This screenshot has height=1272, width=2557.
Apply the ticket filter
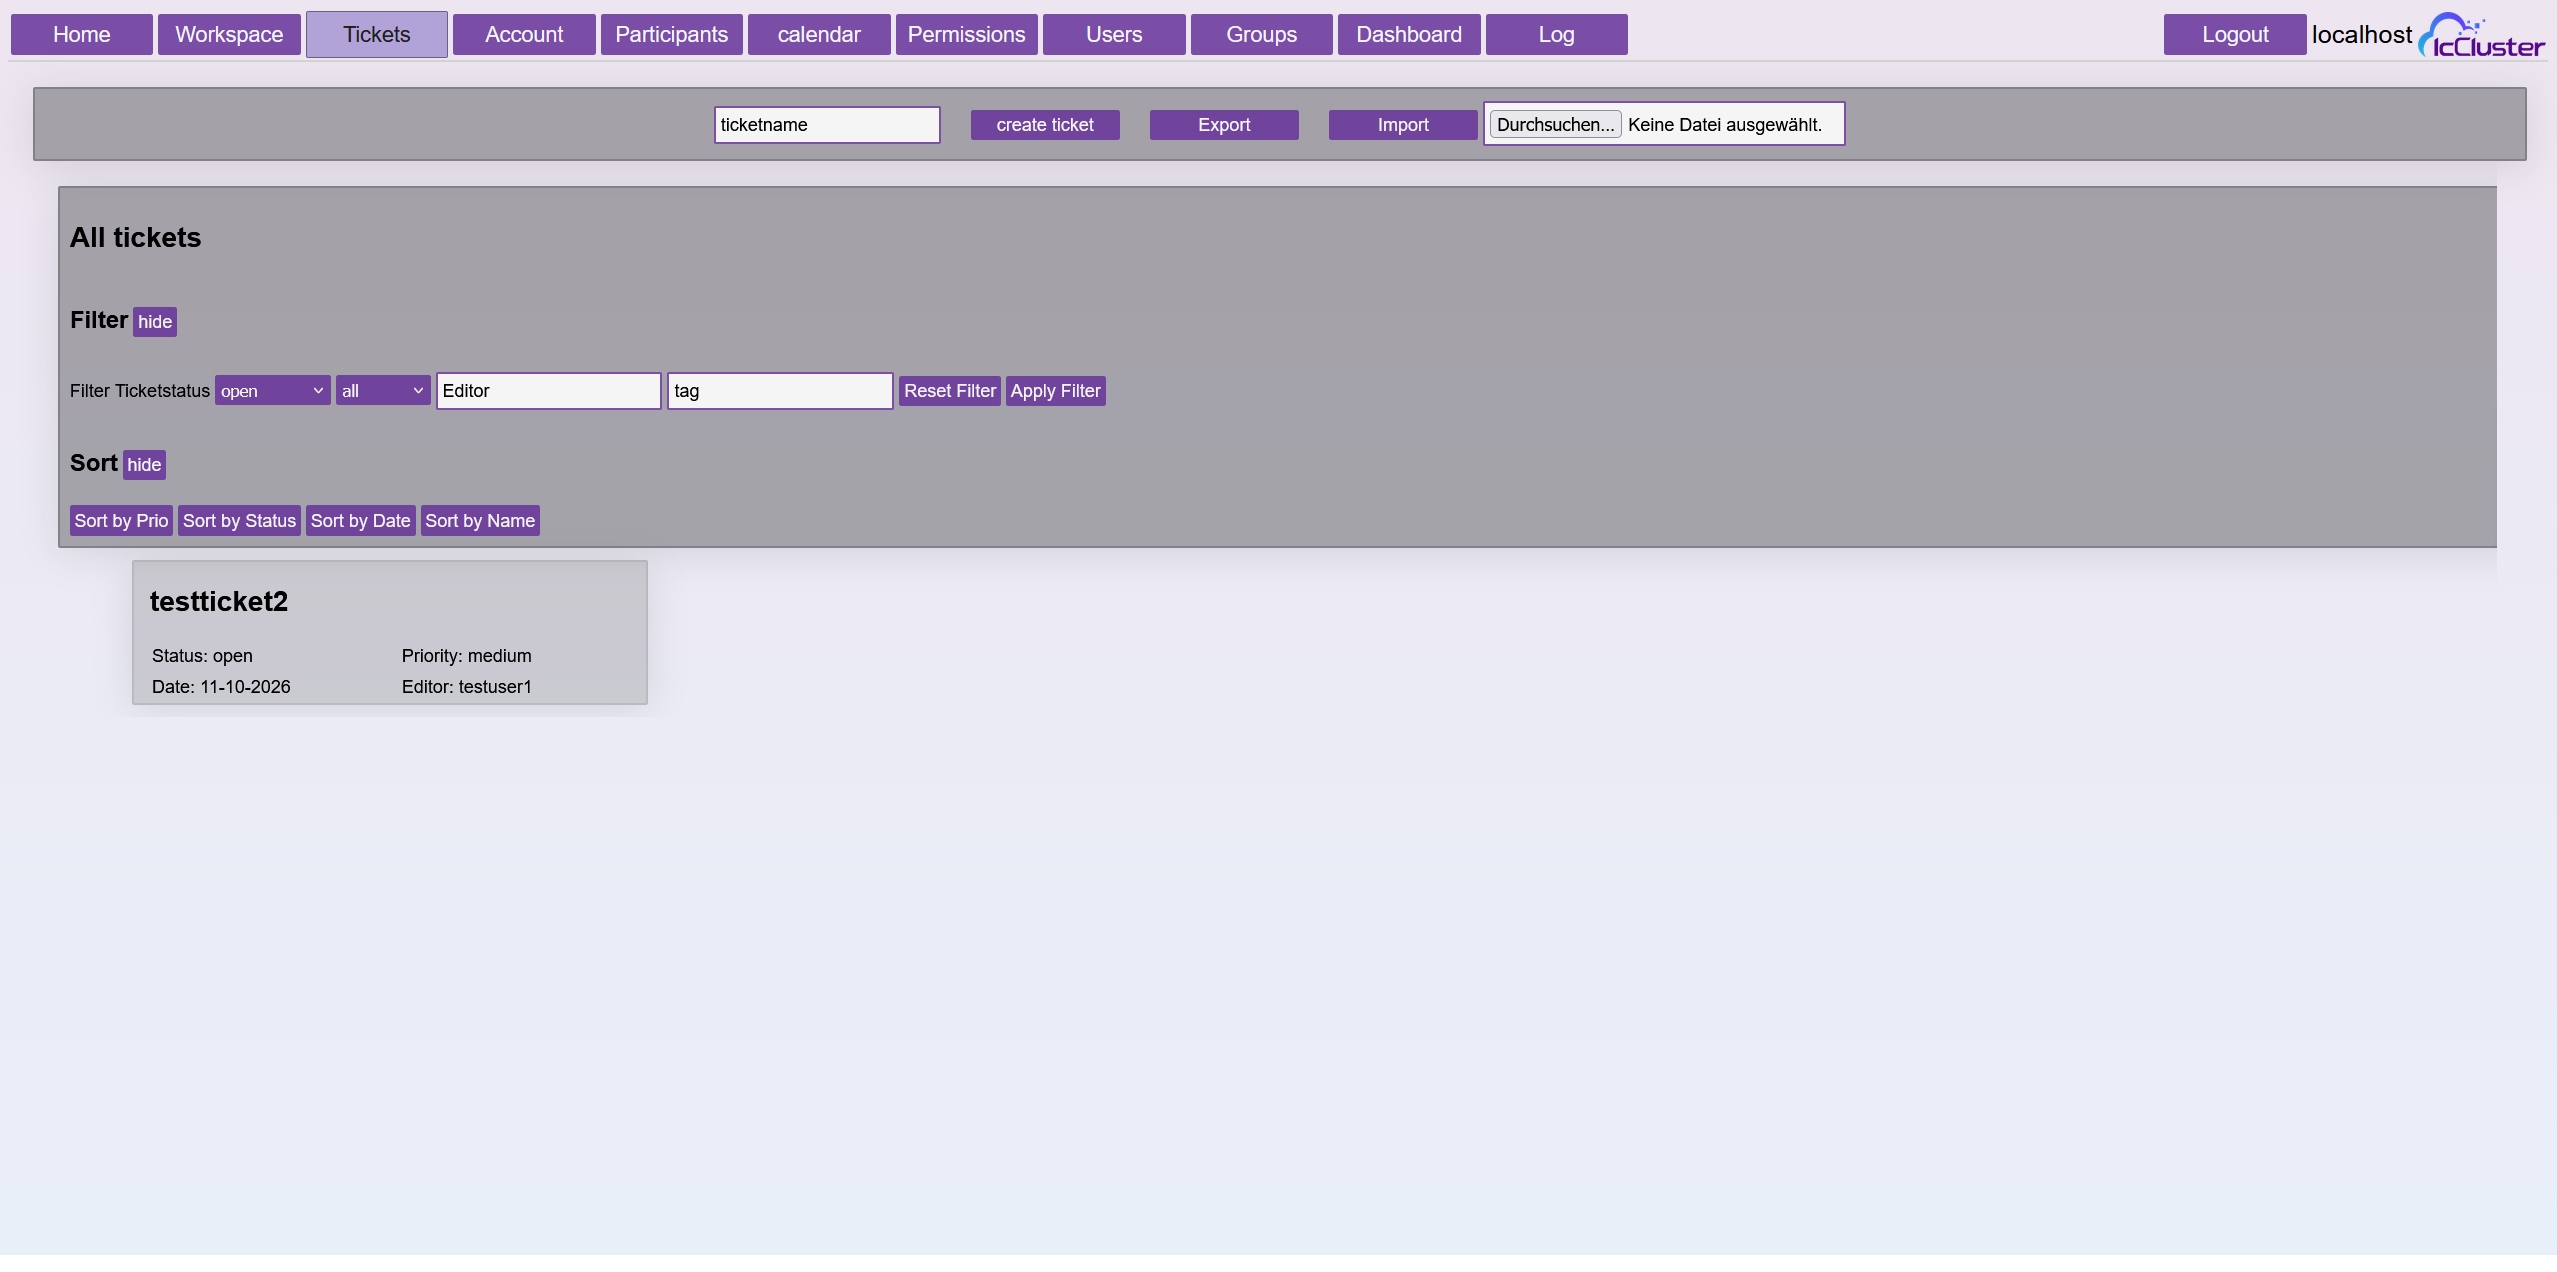tap(1055, 391)
